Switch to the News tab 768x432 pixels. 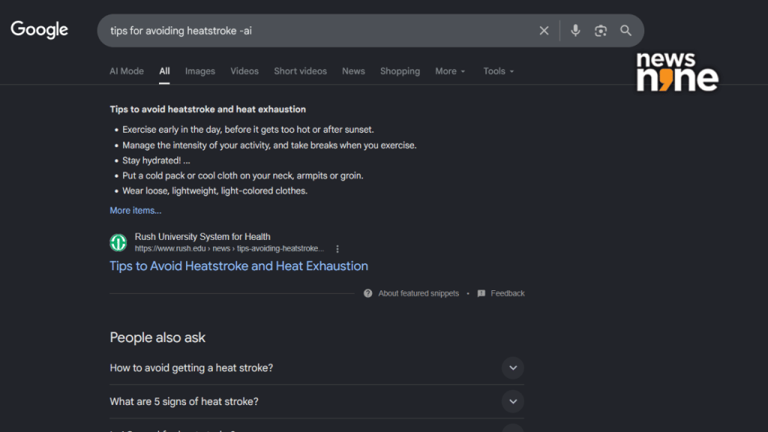(x=353, y=71)
